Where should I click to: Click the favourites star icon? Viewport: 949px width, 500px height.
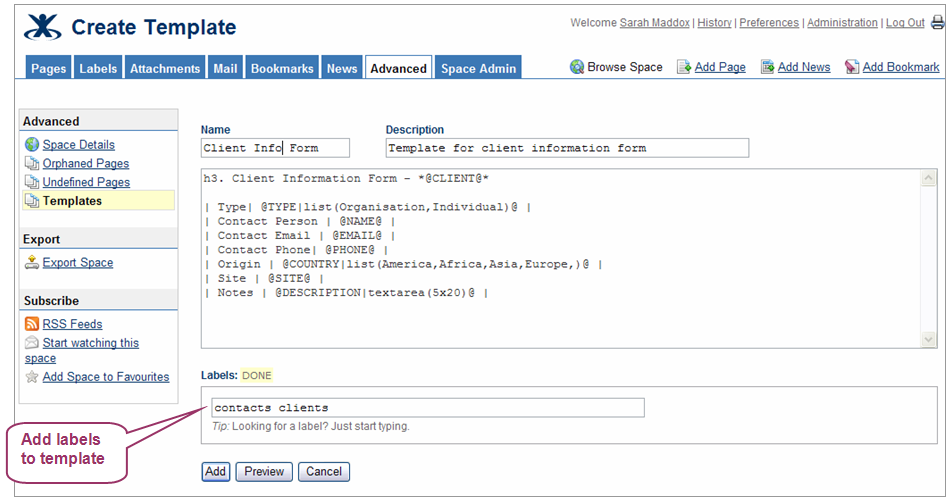(32, 377)
